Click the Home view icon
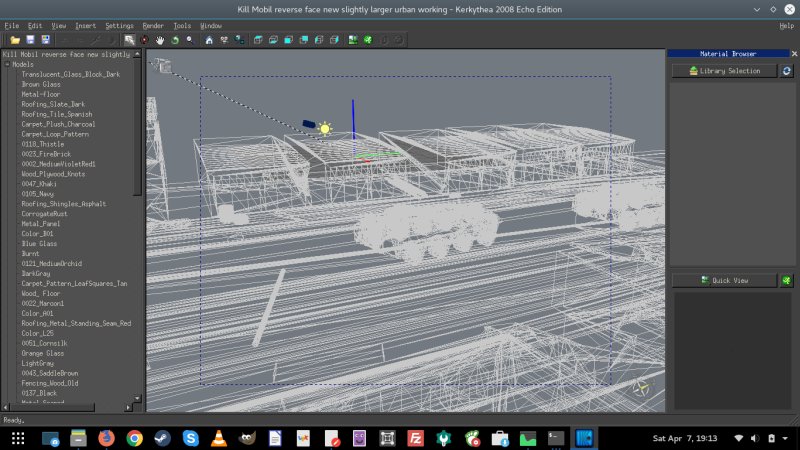 208,40
